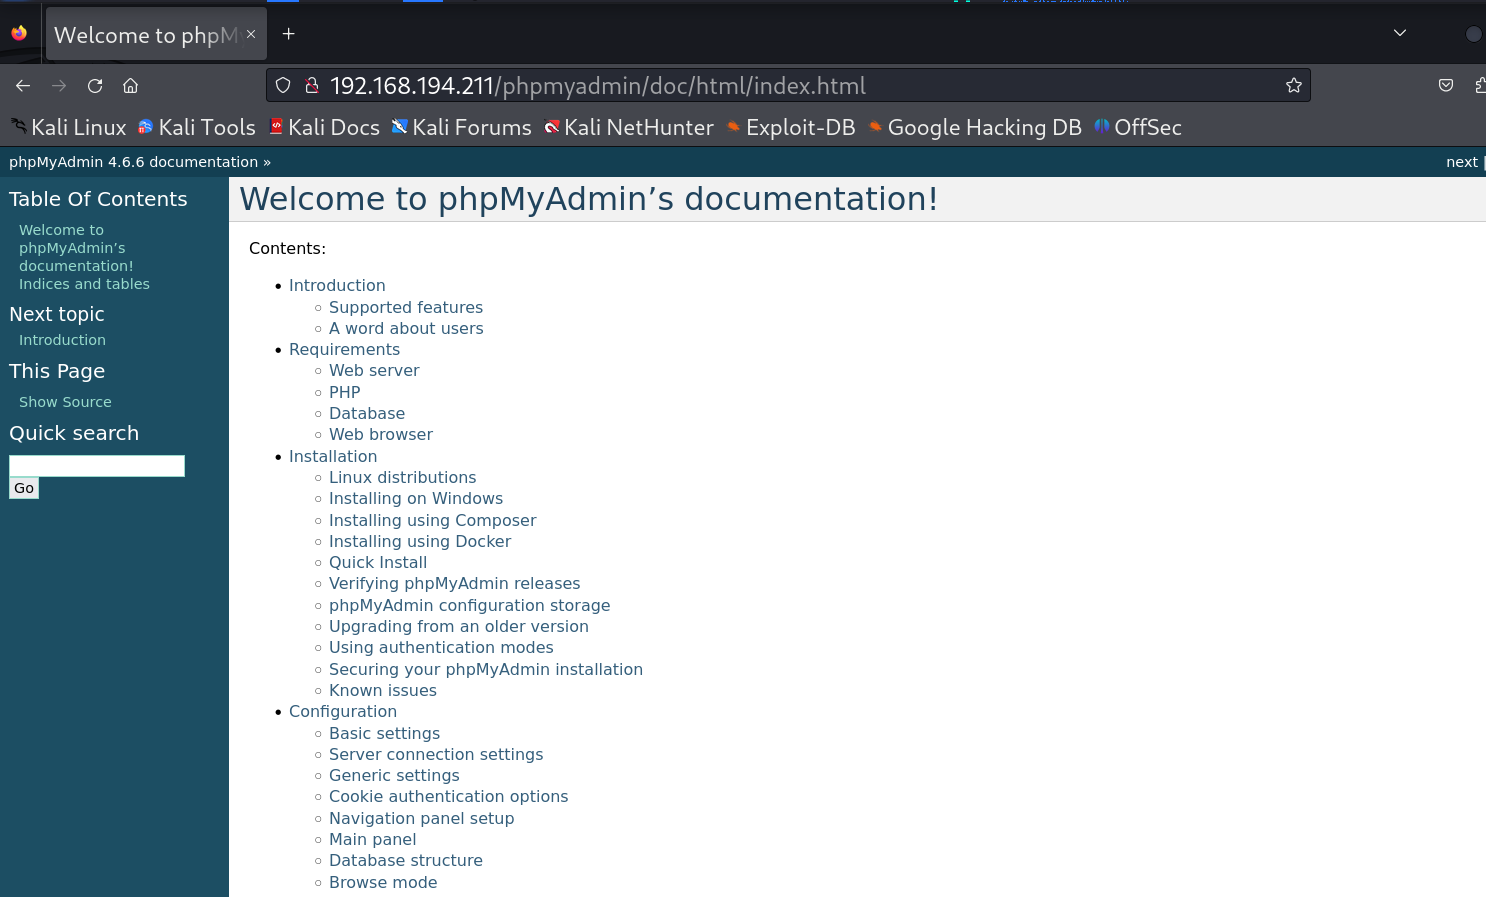1486x897 pixels.
Task: Open the Main panel link
Action: coord(373,840)
